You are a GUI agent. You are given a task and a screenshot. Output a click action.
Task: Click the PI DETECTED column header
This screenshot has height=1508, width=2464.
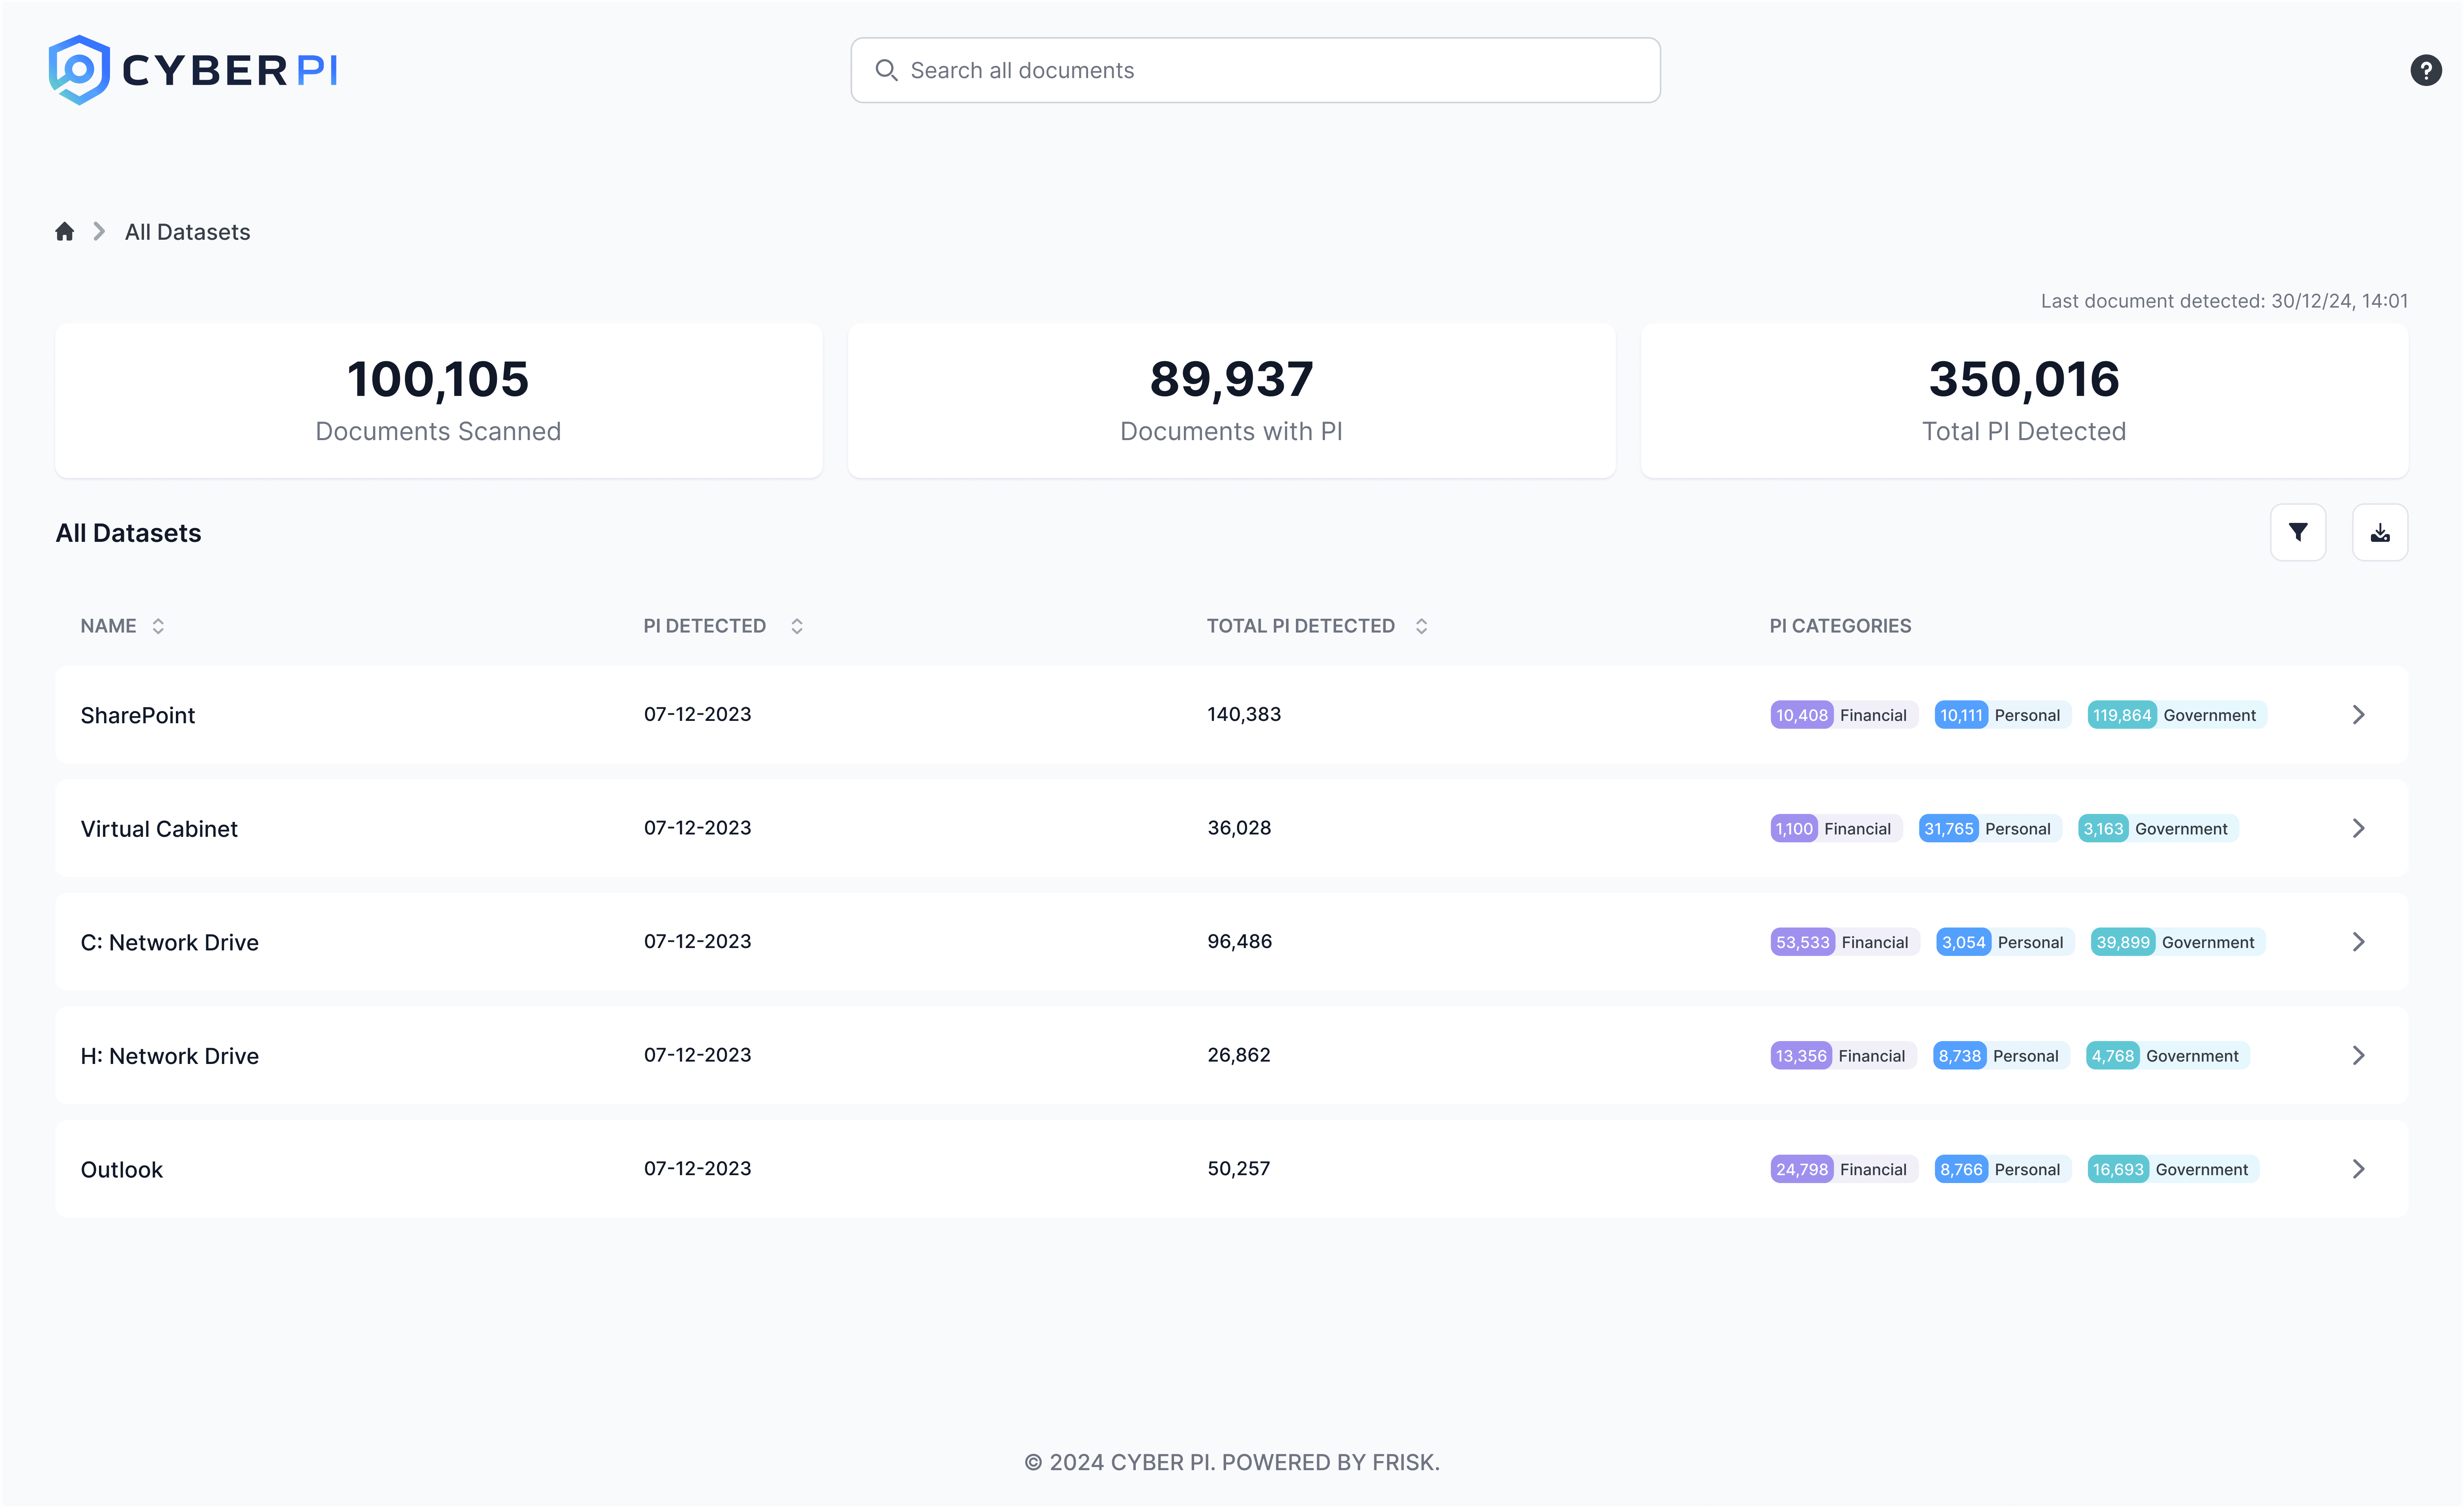click(705, 626)
